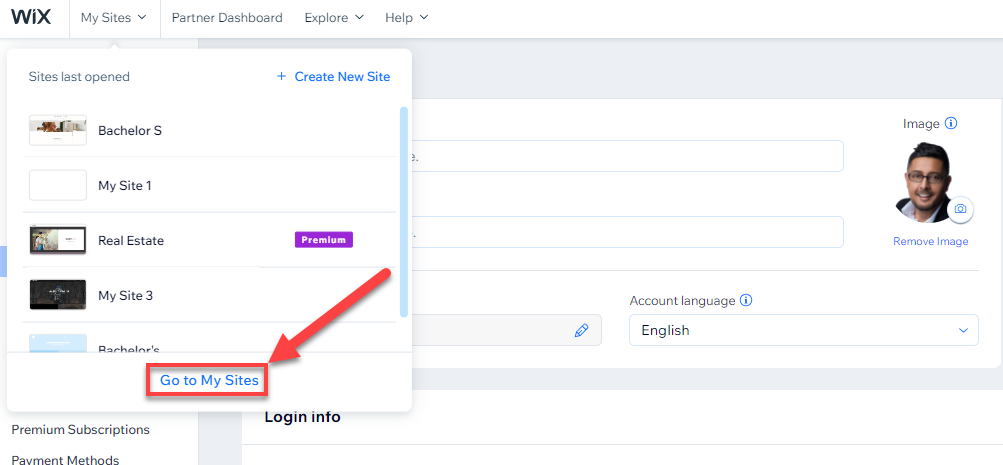The image size is (1003, 465).
Task: Click the pencil edit icon
Action: [581, 331]
